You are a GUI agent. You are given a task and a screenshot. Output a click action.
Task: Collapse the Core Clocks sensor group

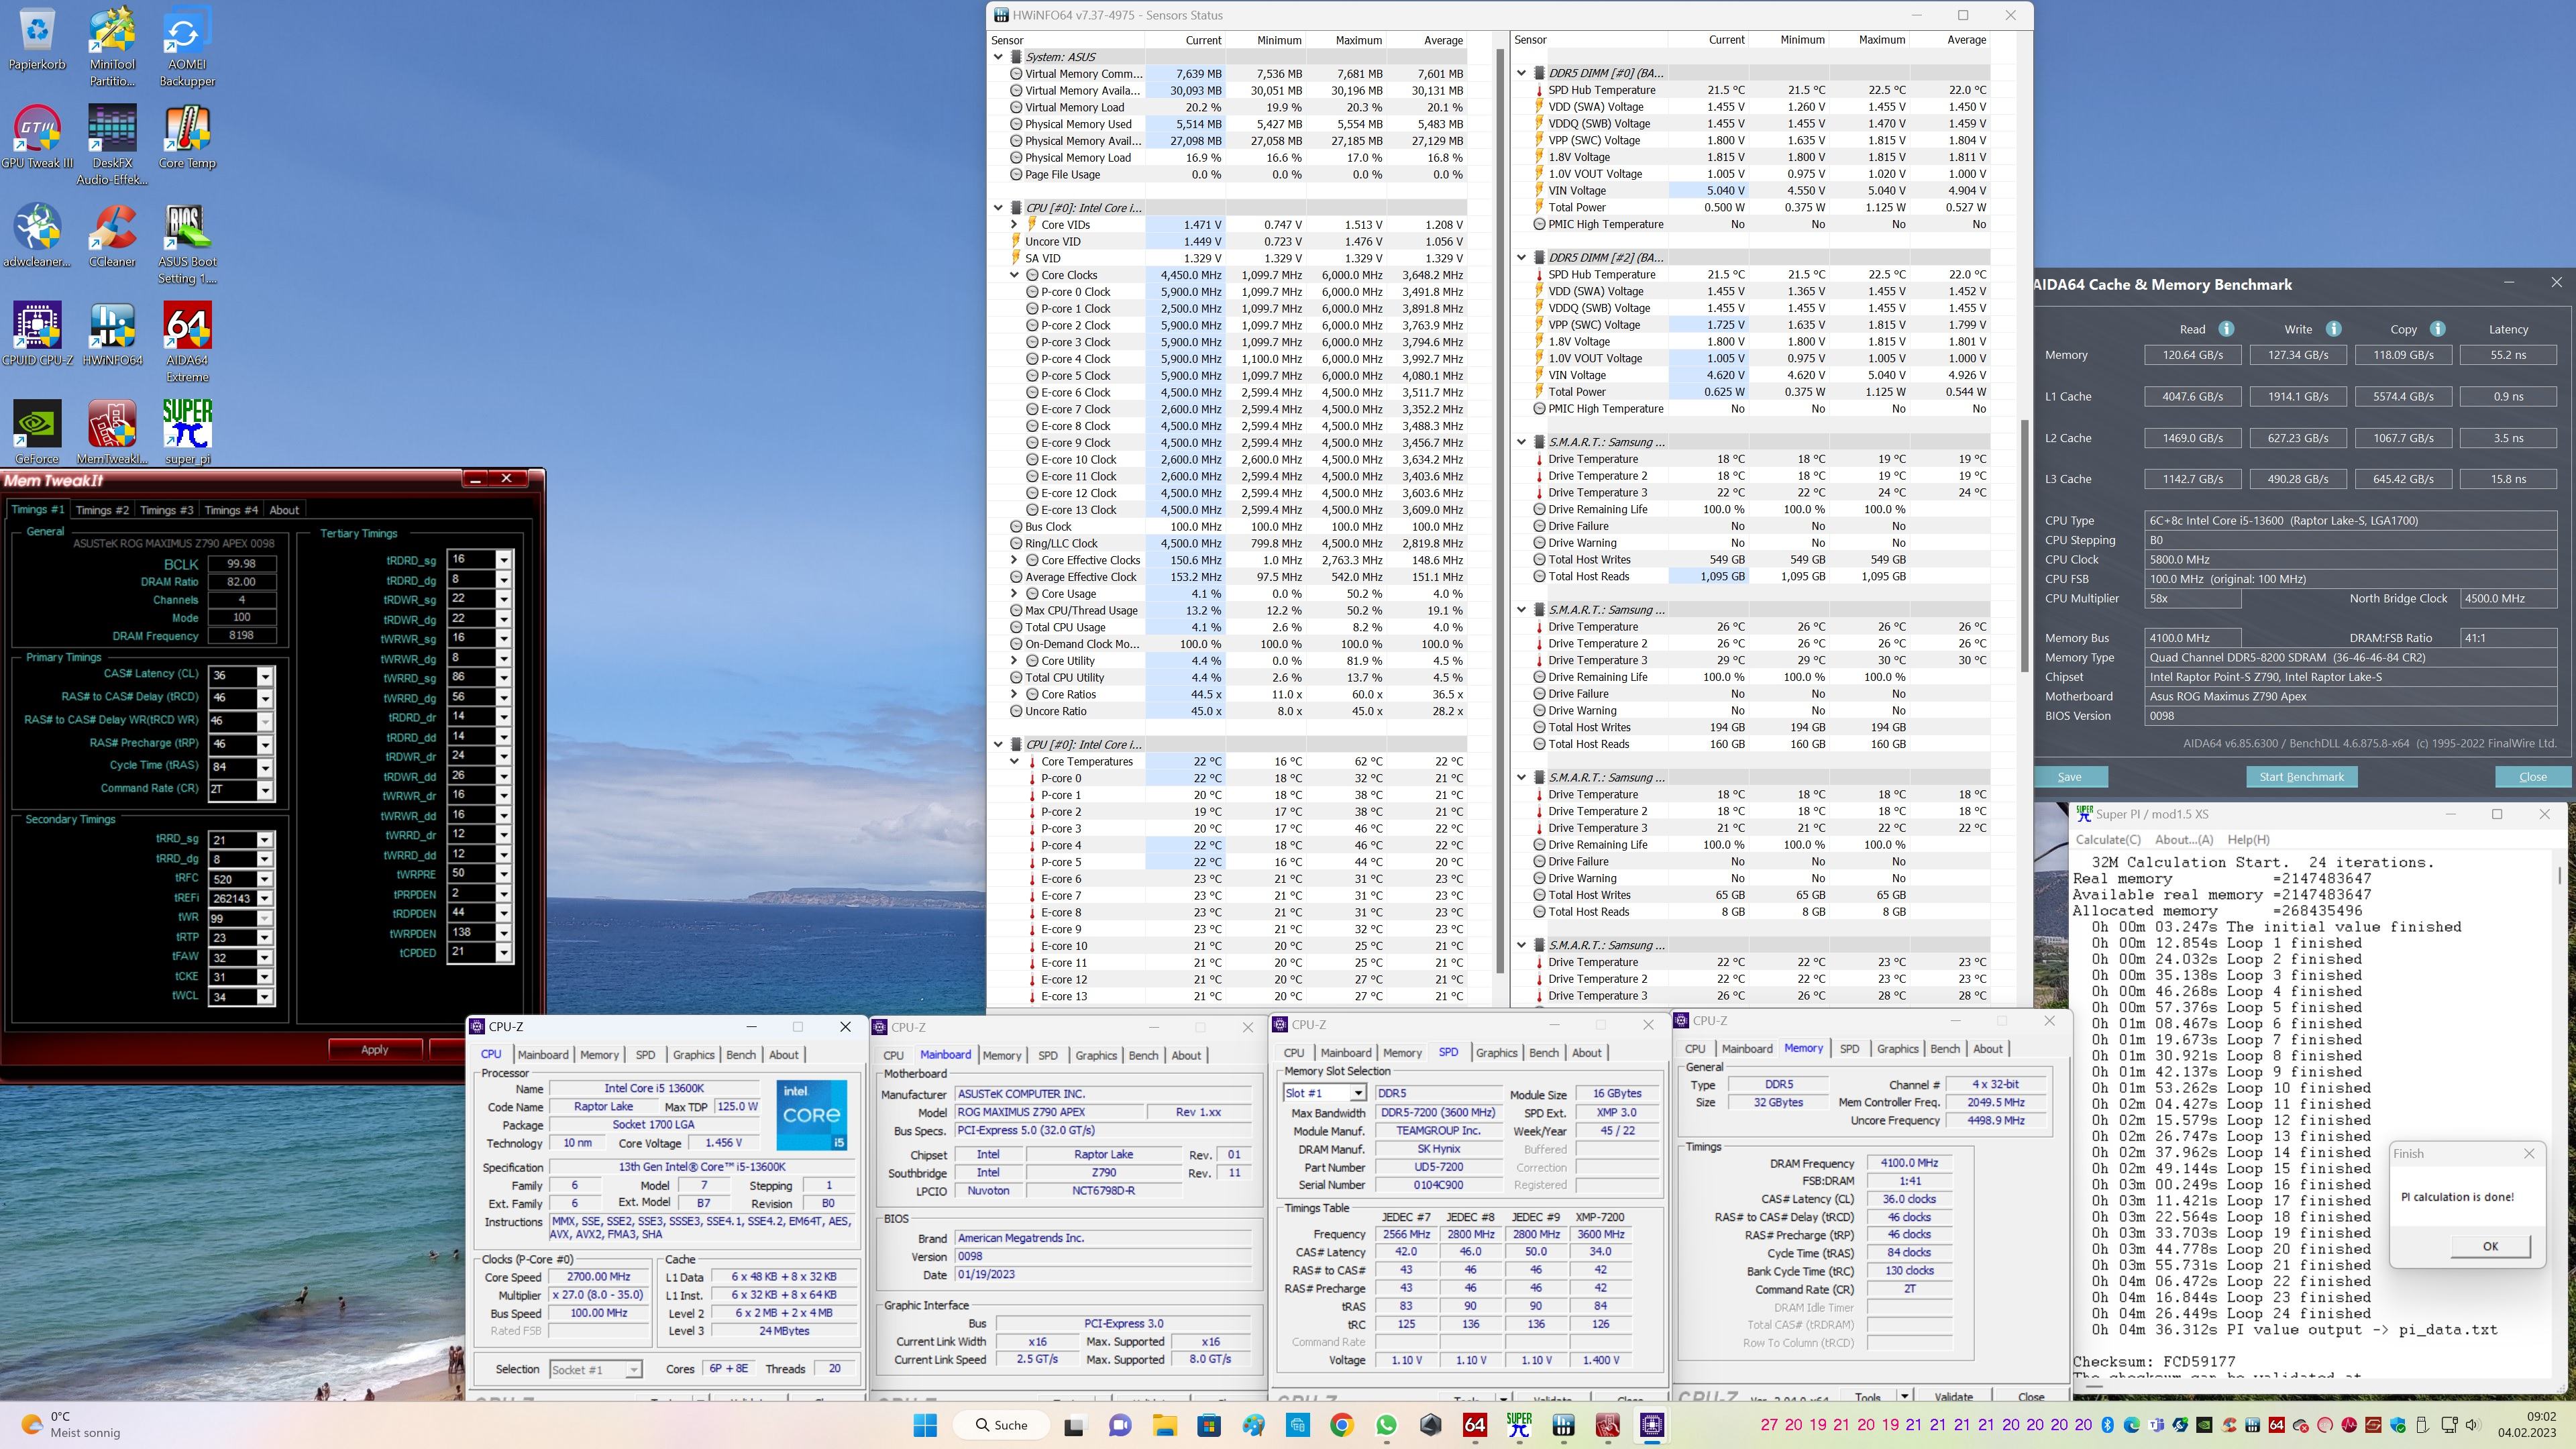pyautogui.click(x=1014, y=275)
